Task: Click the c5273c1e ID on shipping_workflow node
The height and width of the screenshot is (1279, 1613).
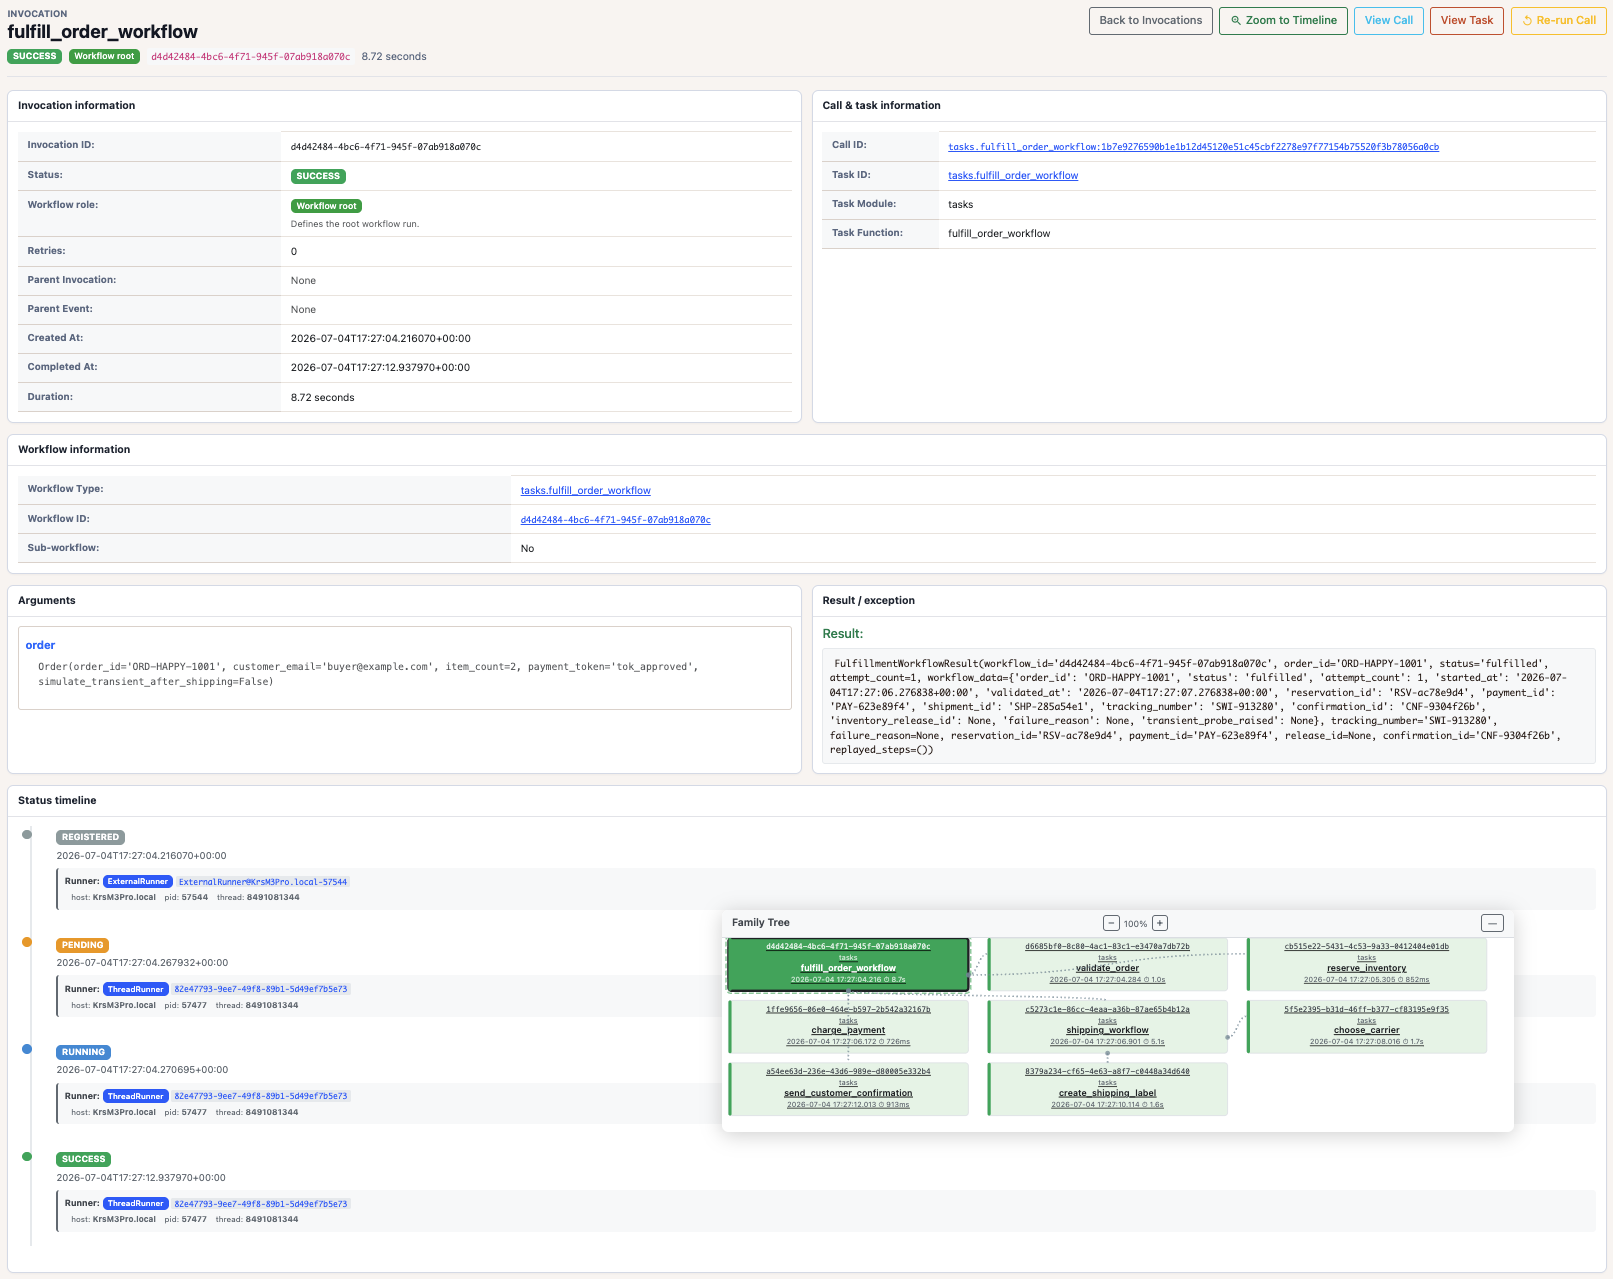Action: (x=1107, y=1009)
